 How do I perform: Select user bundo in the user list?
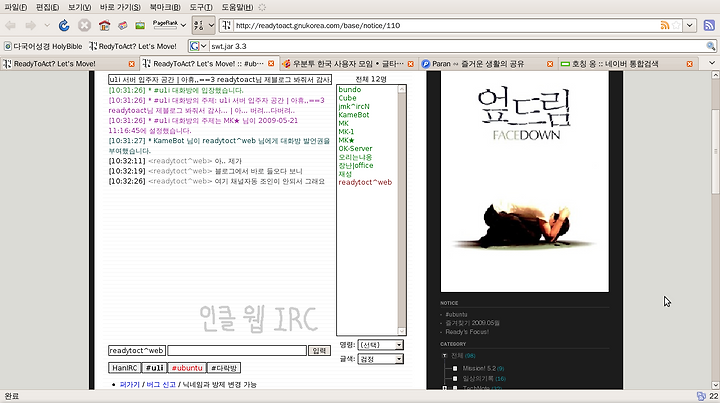(x=350, y=90)
